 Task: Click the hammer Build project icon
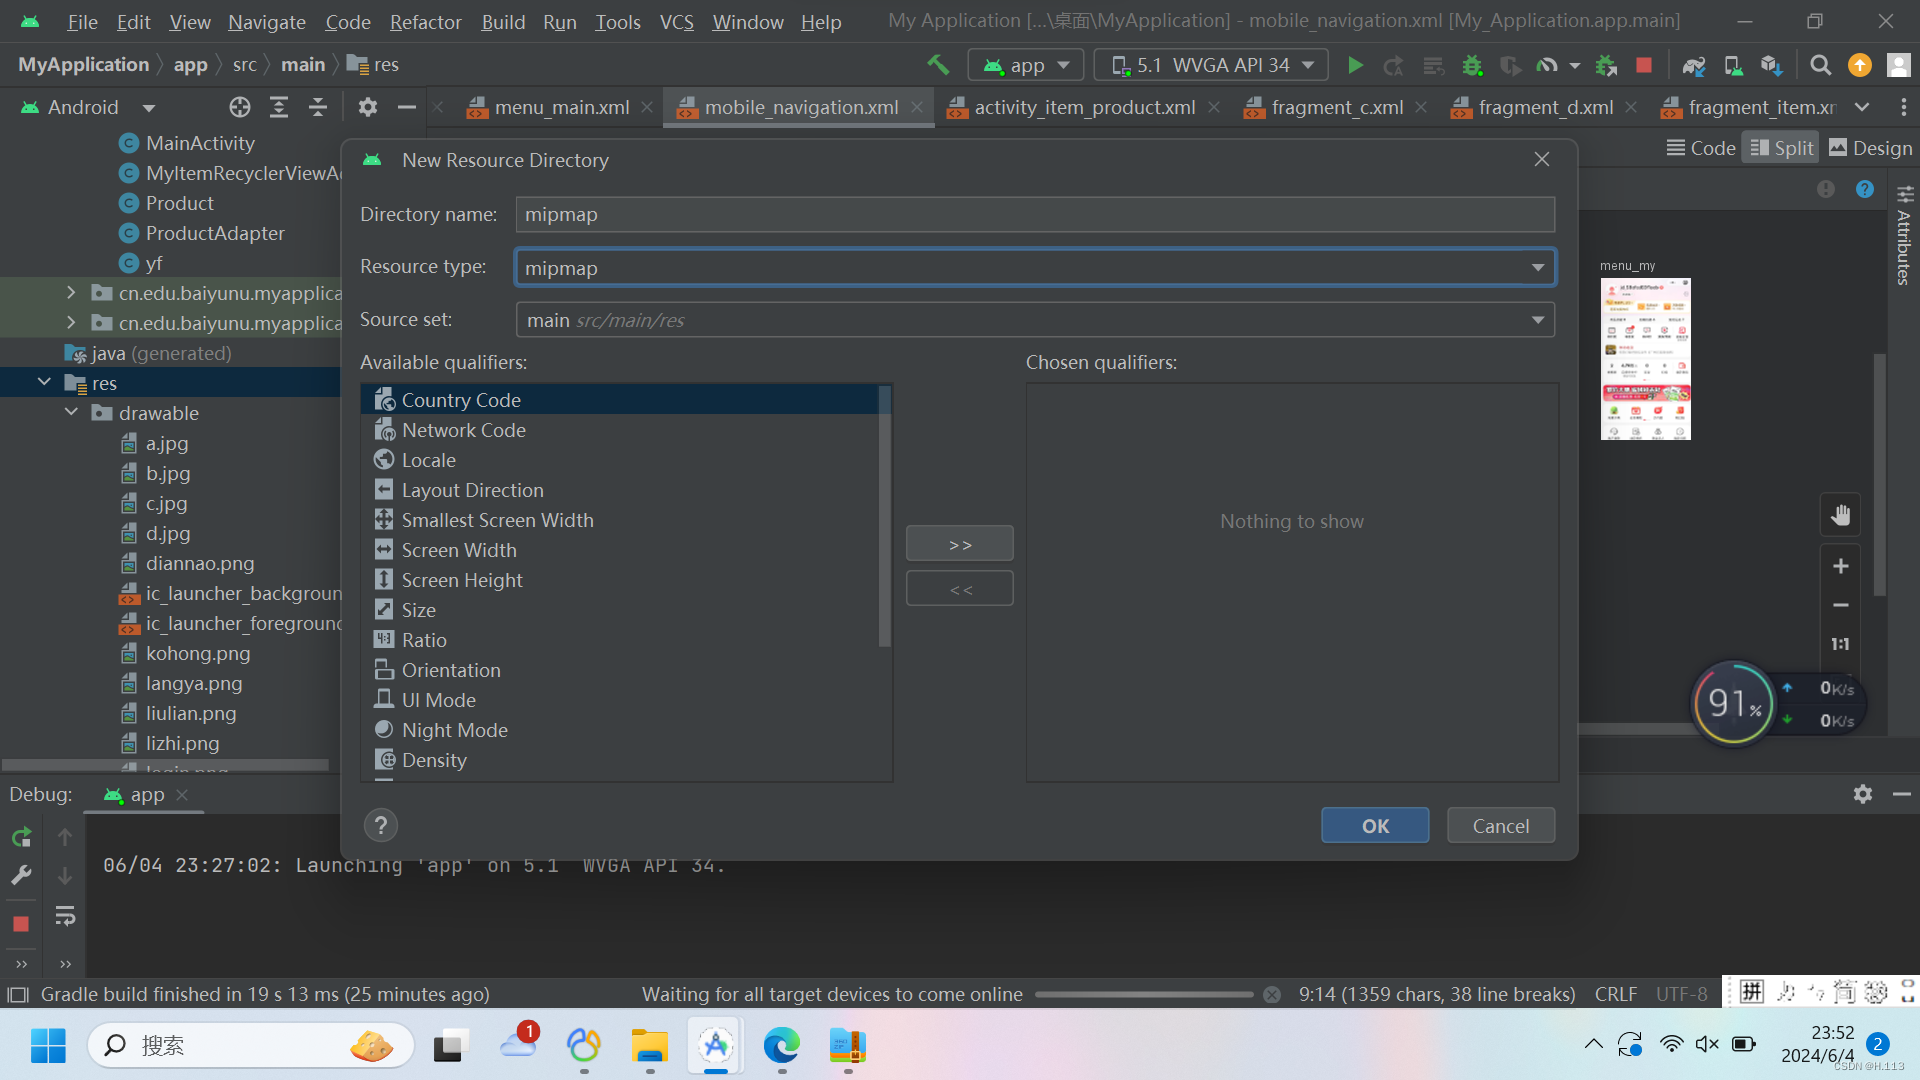937,65
